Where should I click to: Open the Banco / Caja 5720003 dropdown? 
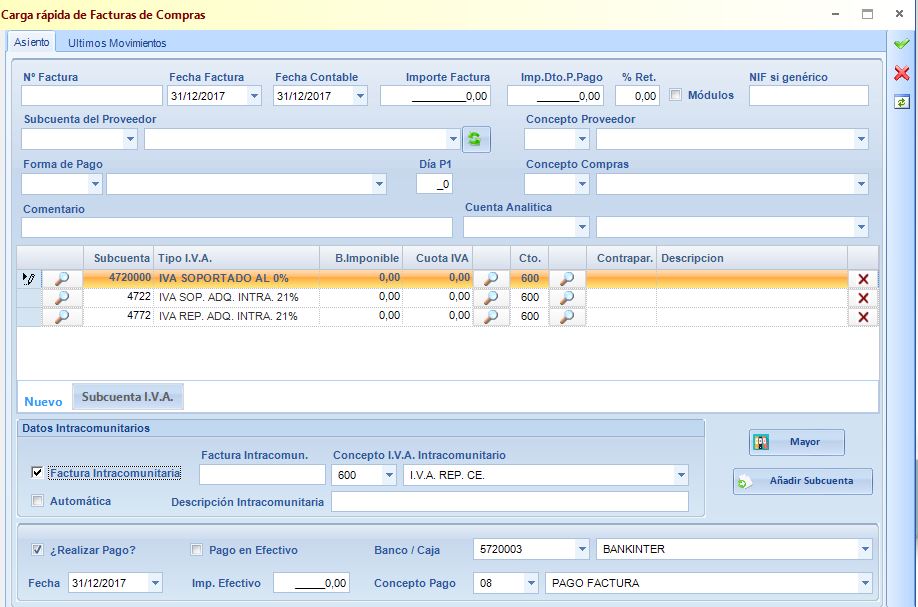click(582, 549)
